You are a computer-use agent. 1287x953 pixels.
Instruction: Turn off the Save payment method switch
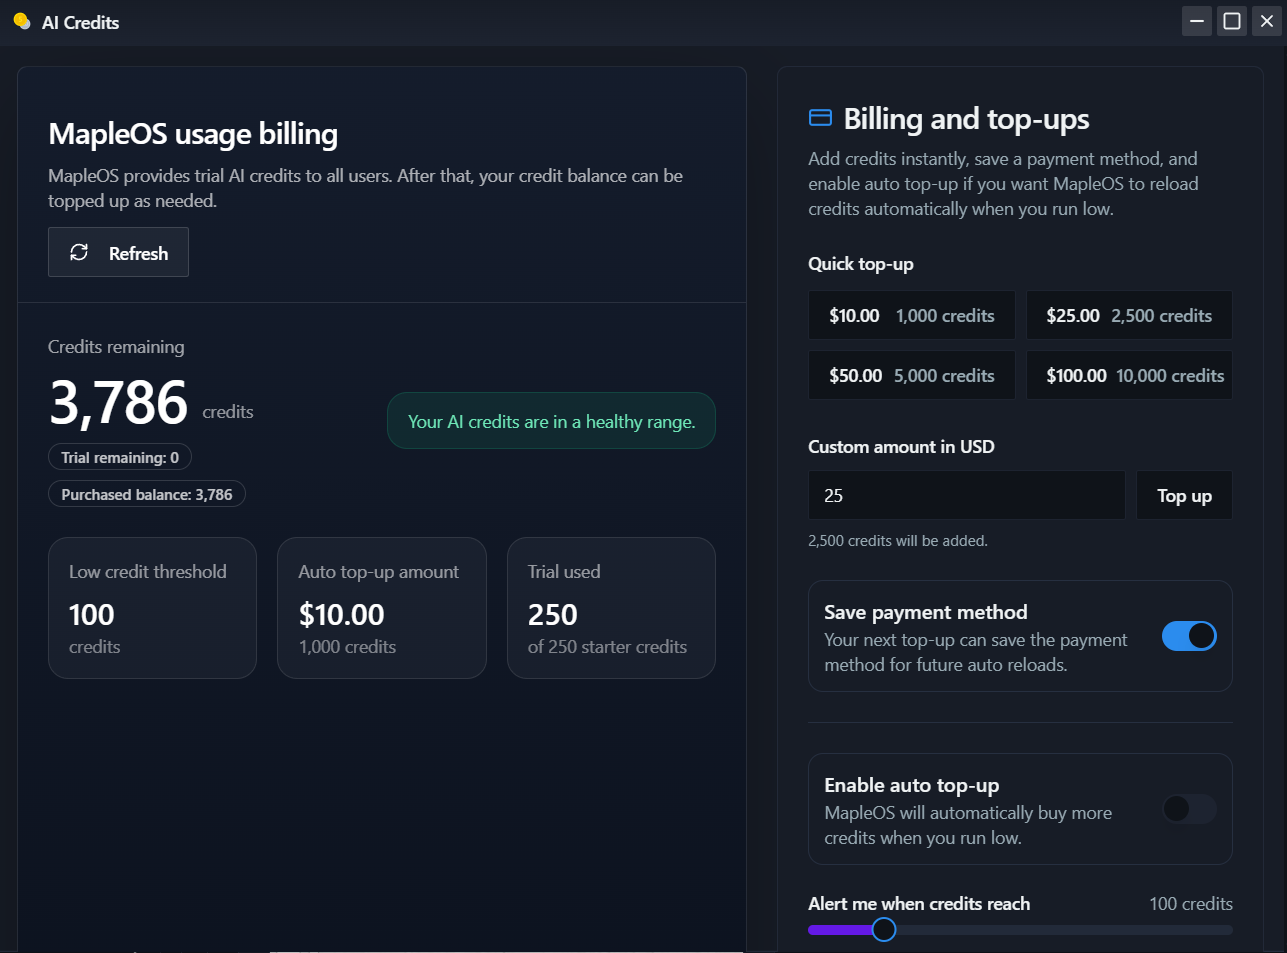(1189, 636)
